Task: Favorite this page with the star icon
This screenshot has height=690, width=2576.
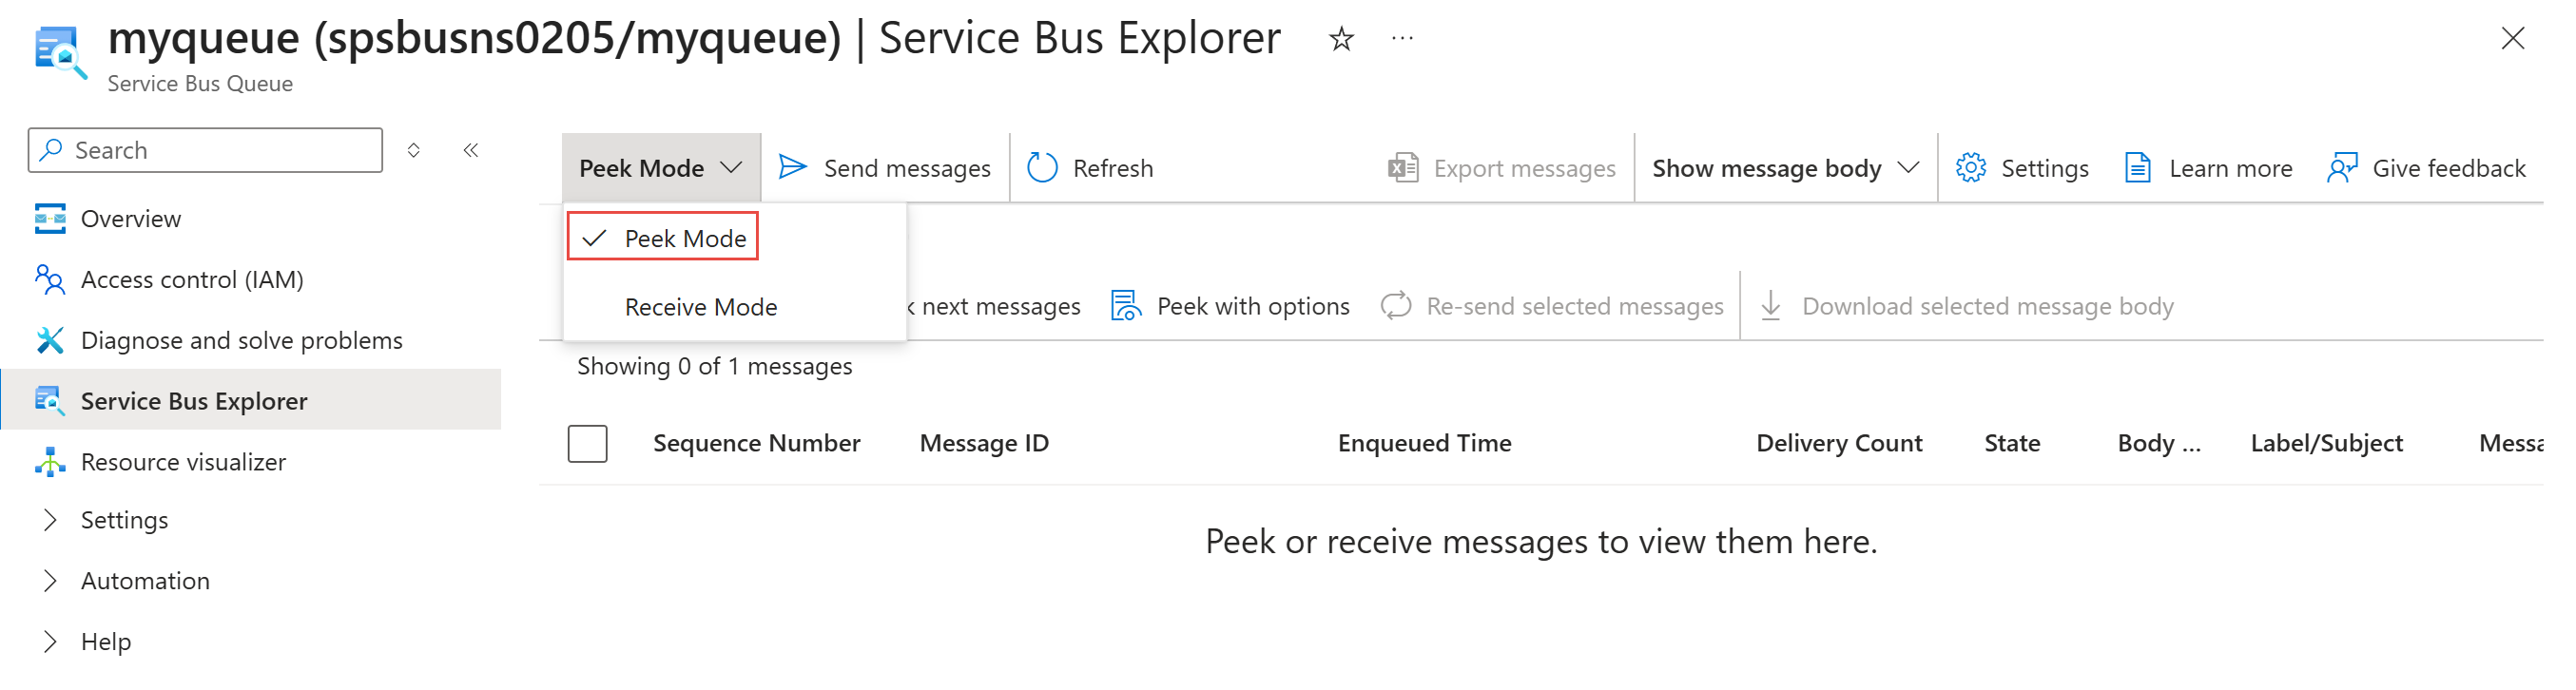Action: [1341, 39]
